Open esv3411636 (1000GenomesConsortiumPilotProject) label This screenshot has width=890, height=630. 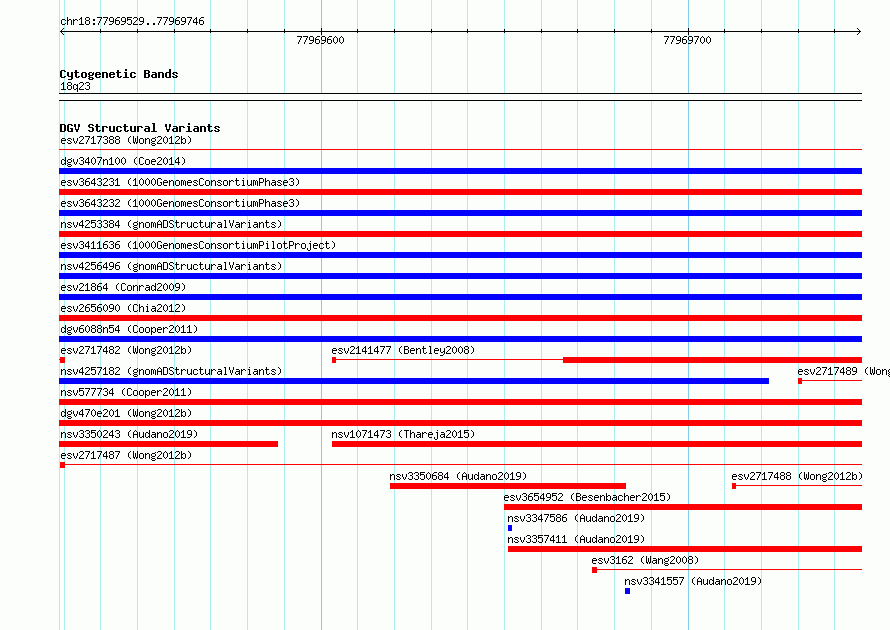tap(198, 245)
